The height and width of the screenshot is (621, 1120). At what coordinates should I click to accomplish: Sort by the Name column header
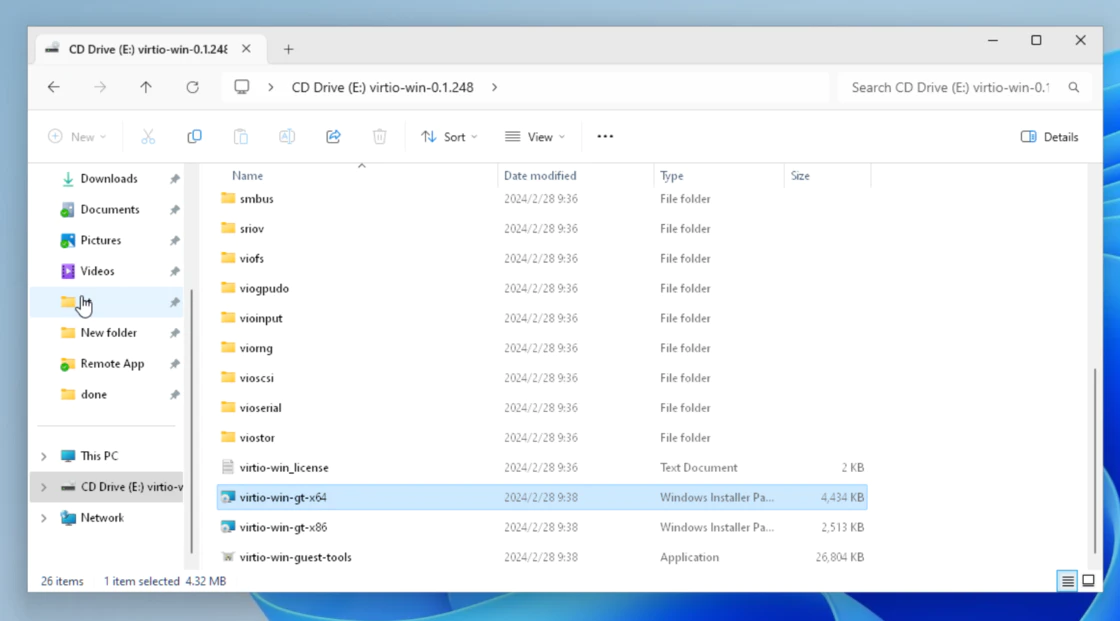247,176
